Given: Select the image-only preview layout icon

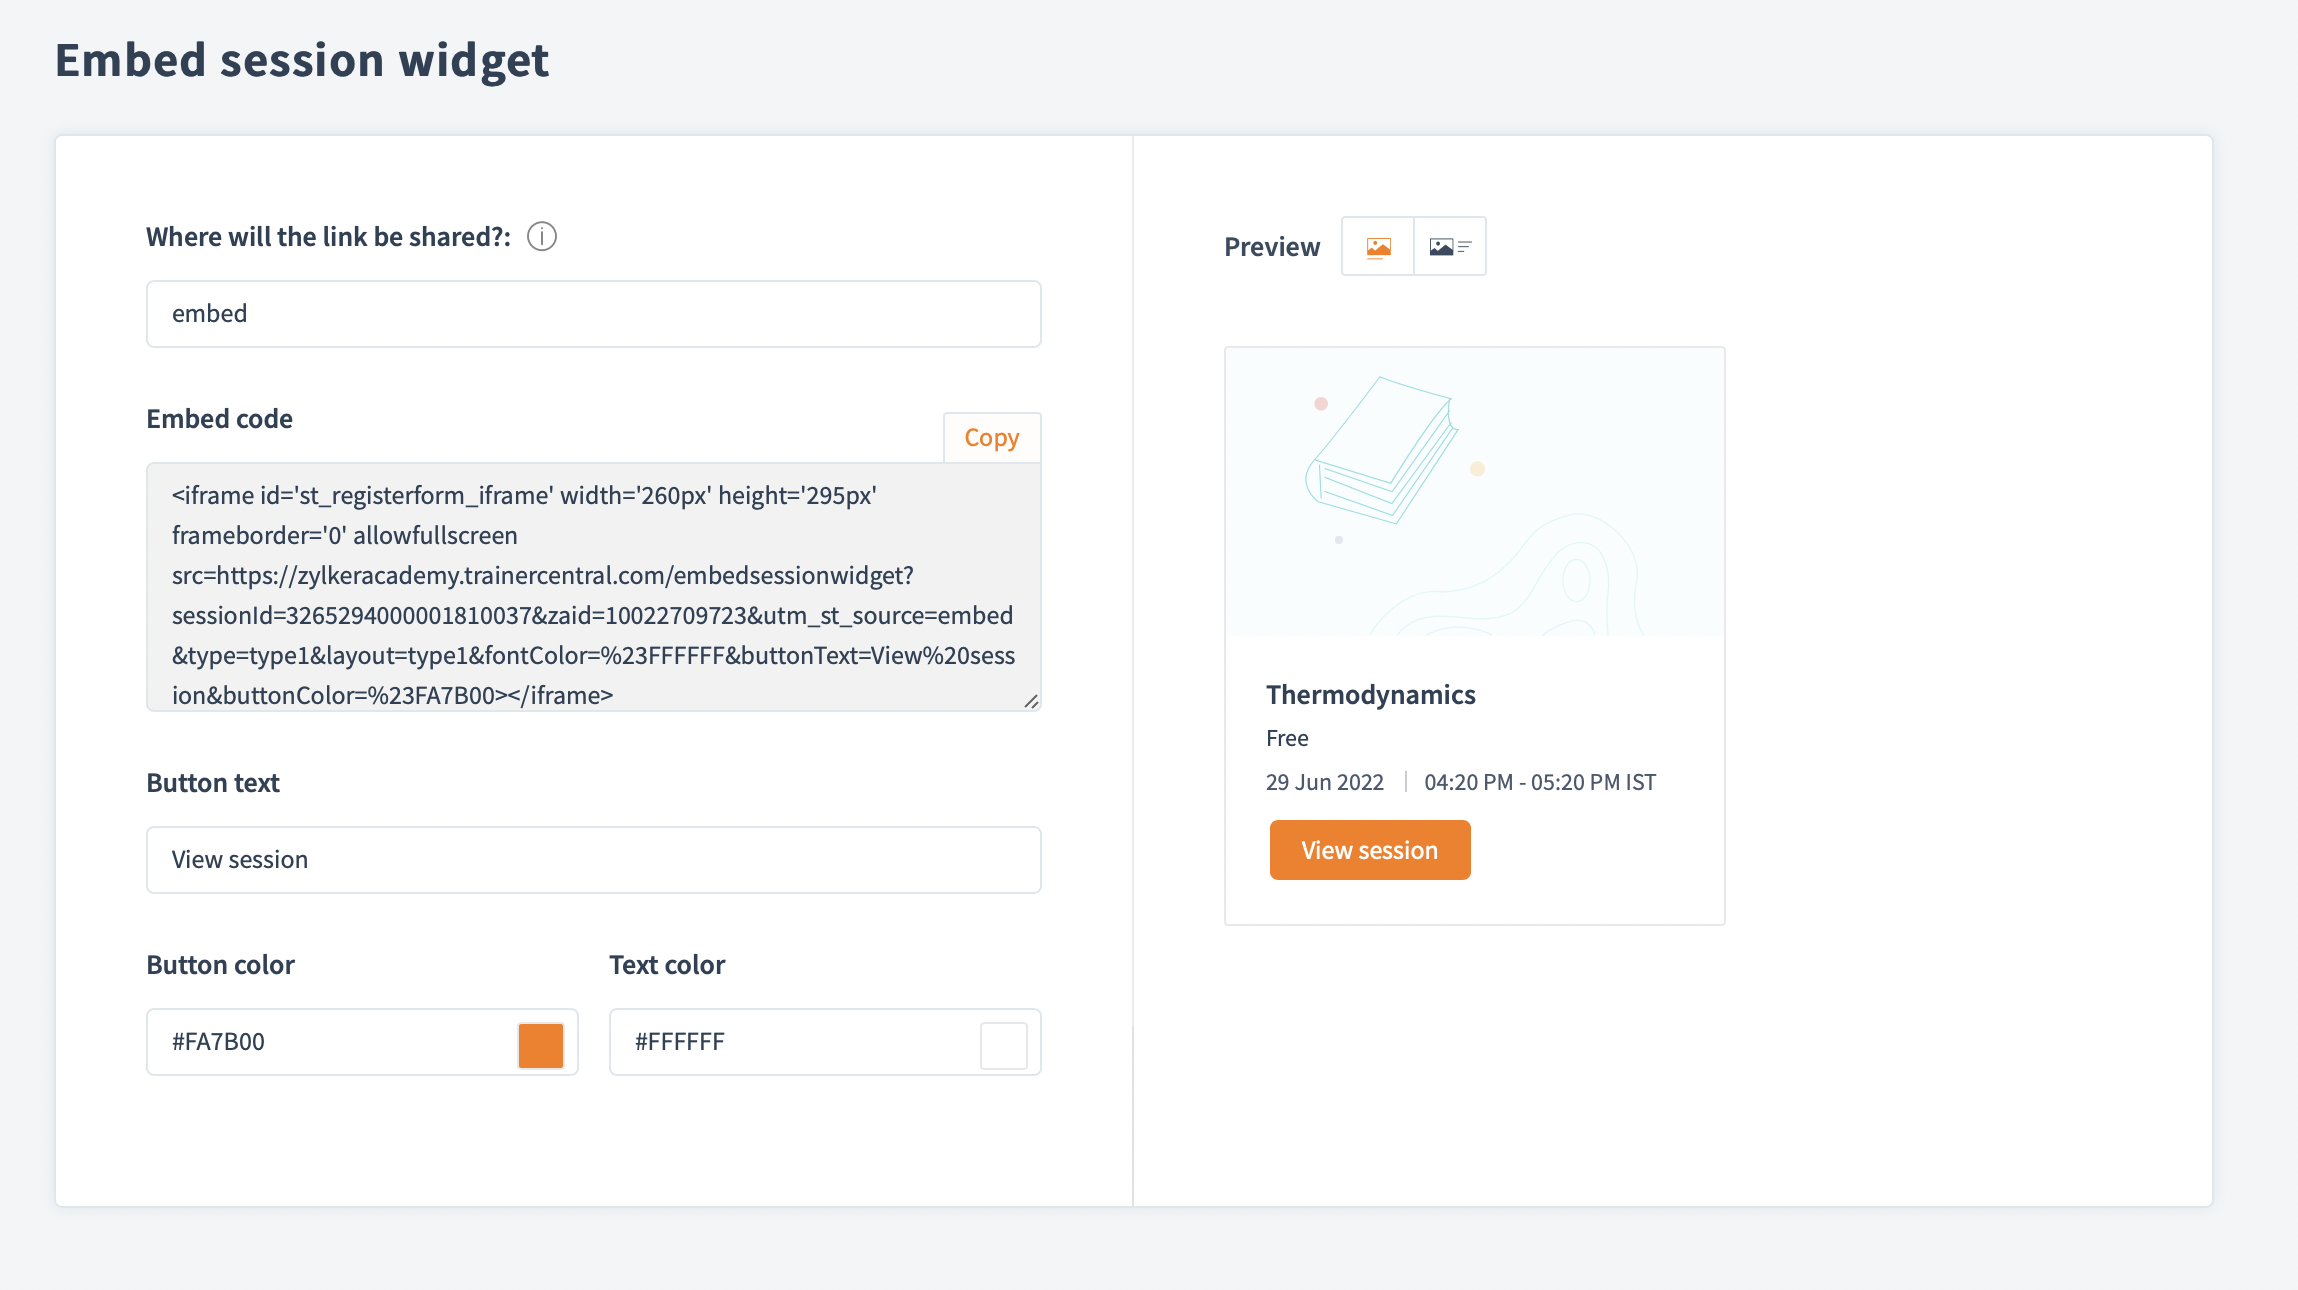Looking at the screenshot, I should coord(1378,247).
